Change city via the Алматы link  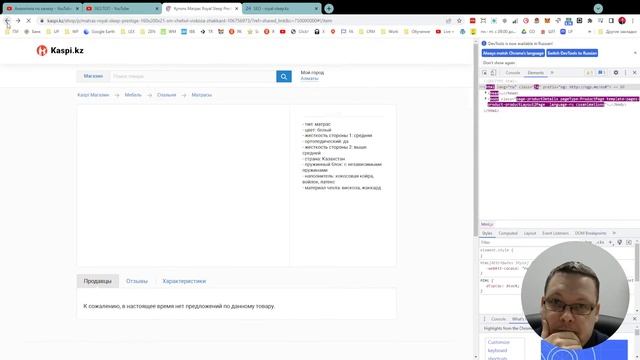309,78
